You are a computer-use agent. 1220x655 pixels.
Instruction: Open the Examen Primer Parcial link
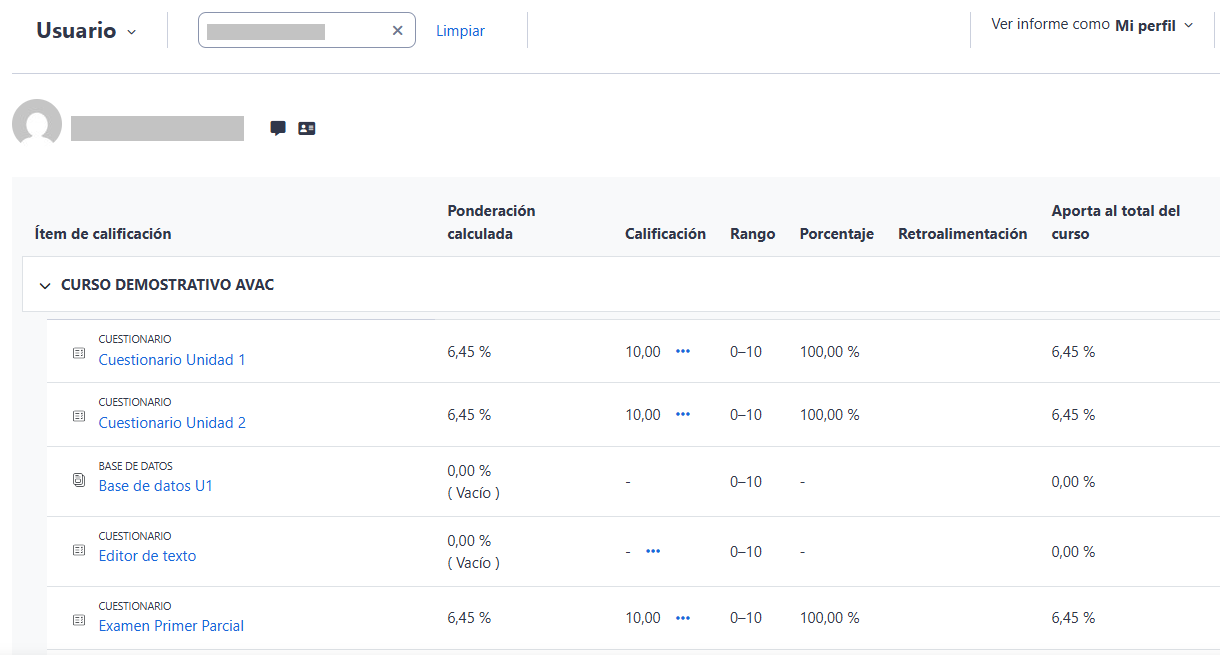coord(171,626)
